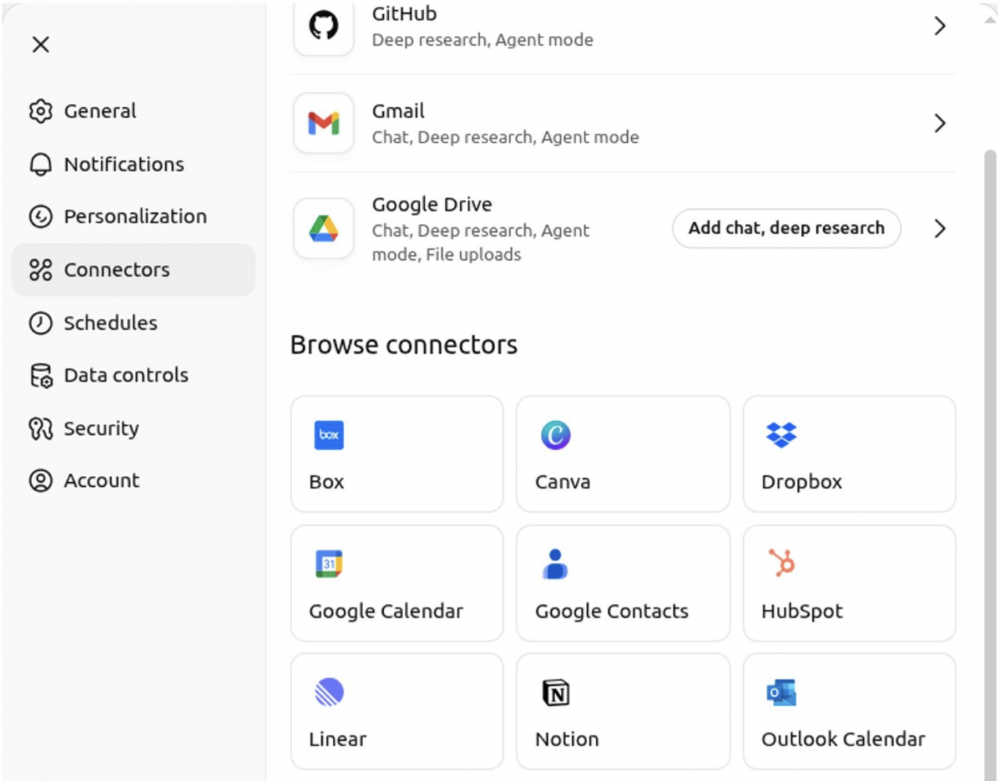Choose the HubSpot connector icon

(x=781, y=563)
